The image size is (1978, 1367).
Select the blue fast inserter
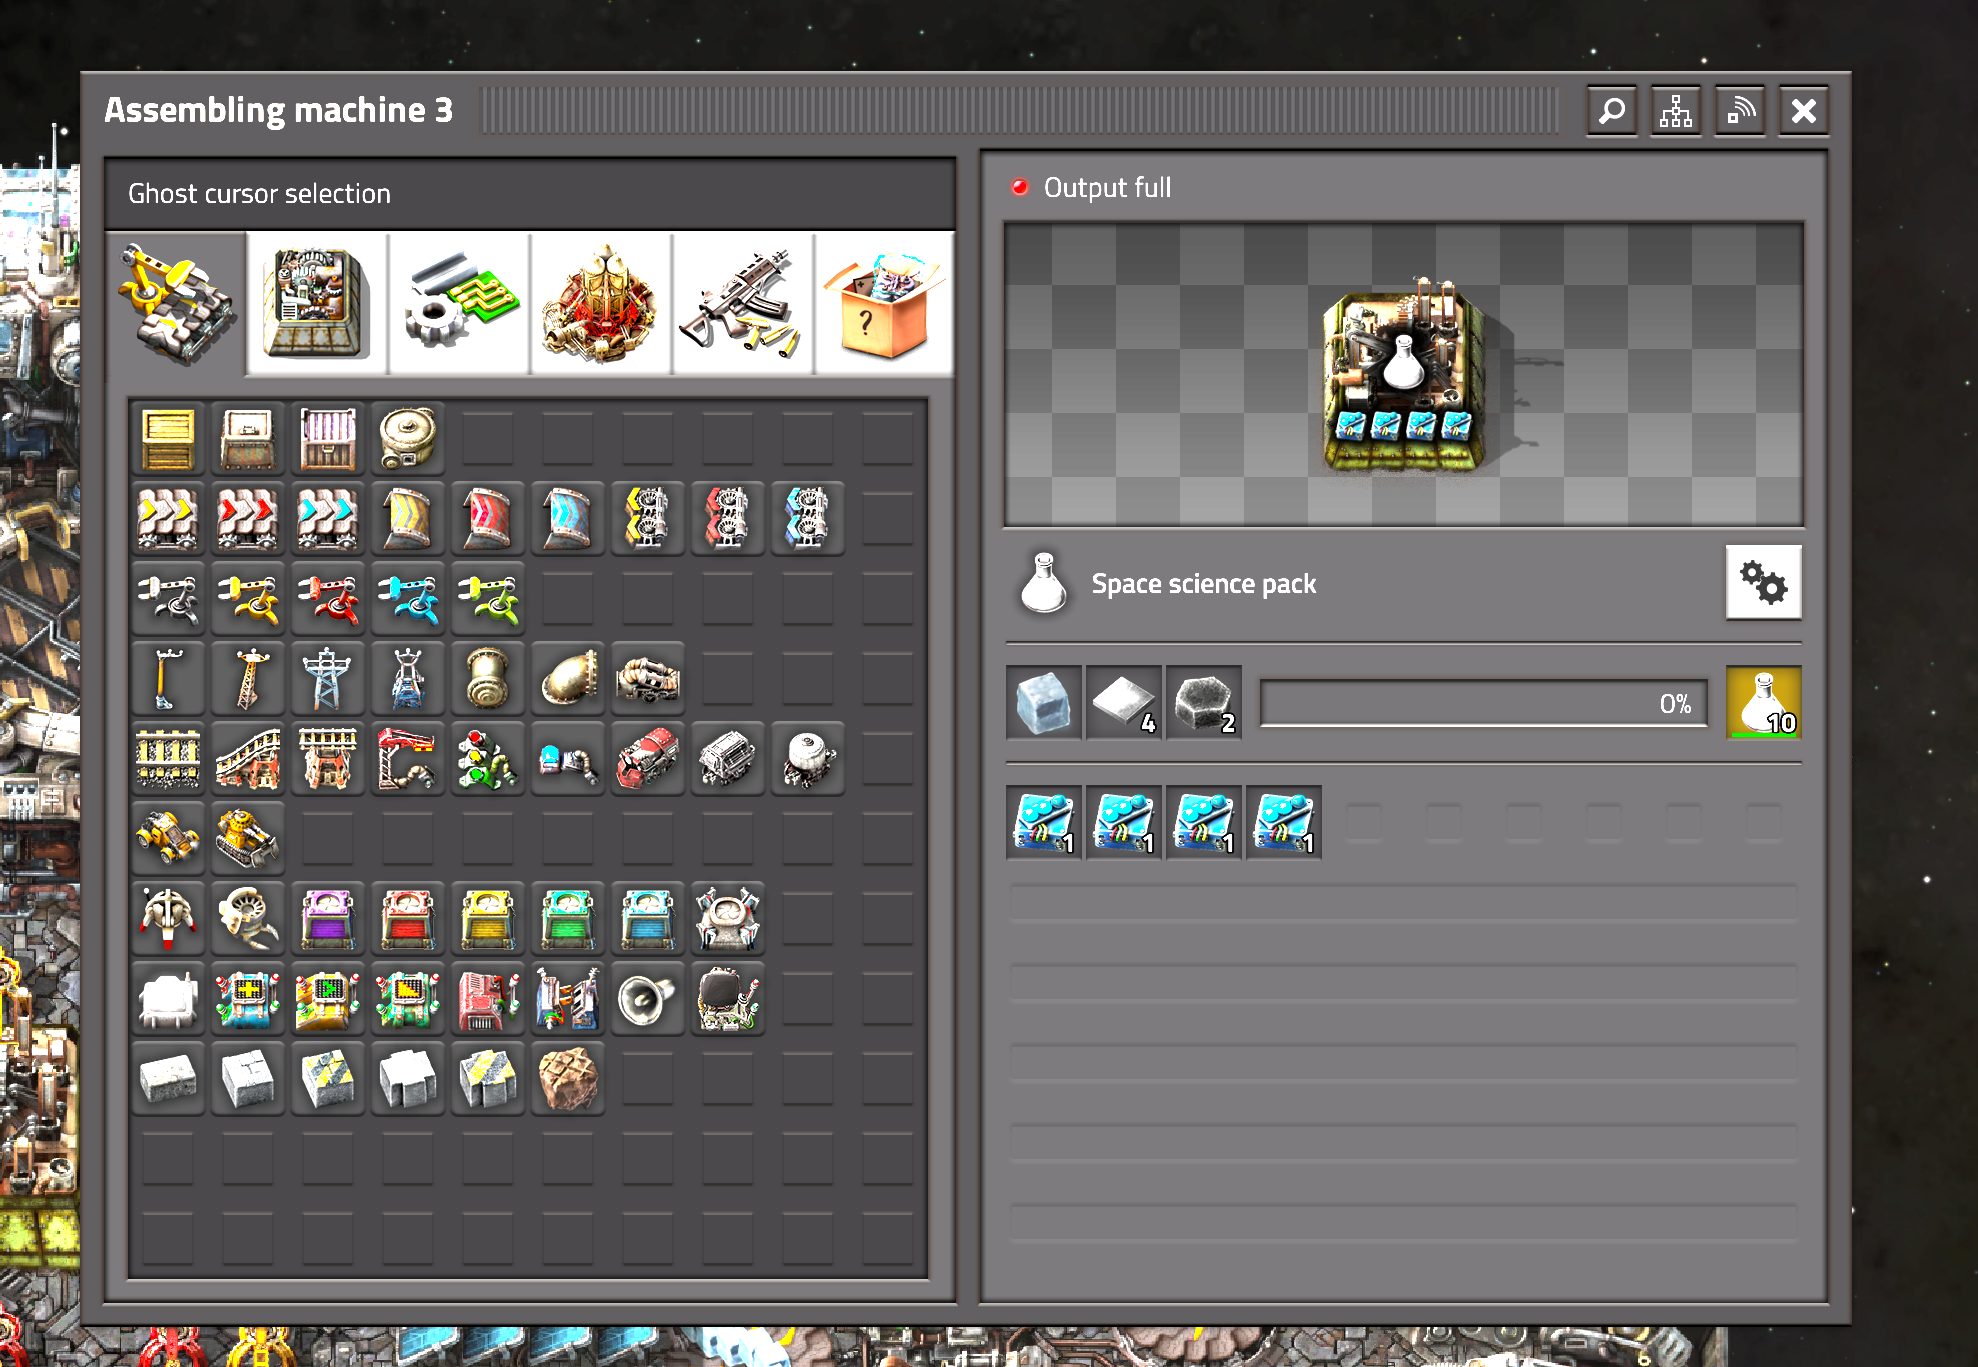point(408,598)
